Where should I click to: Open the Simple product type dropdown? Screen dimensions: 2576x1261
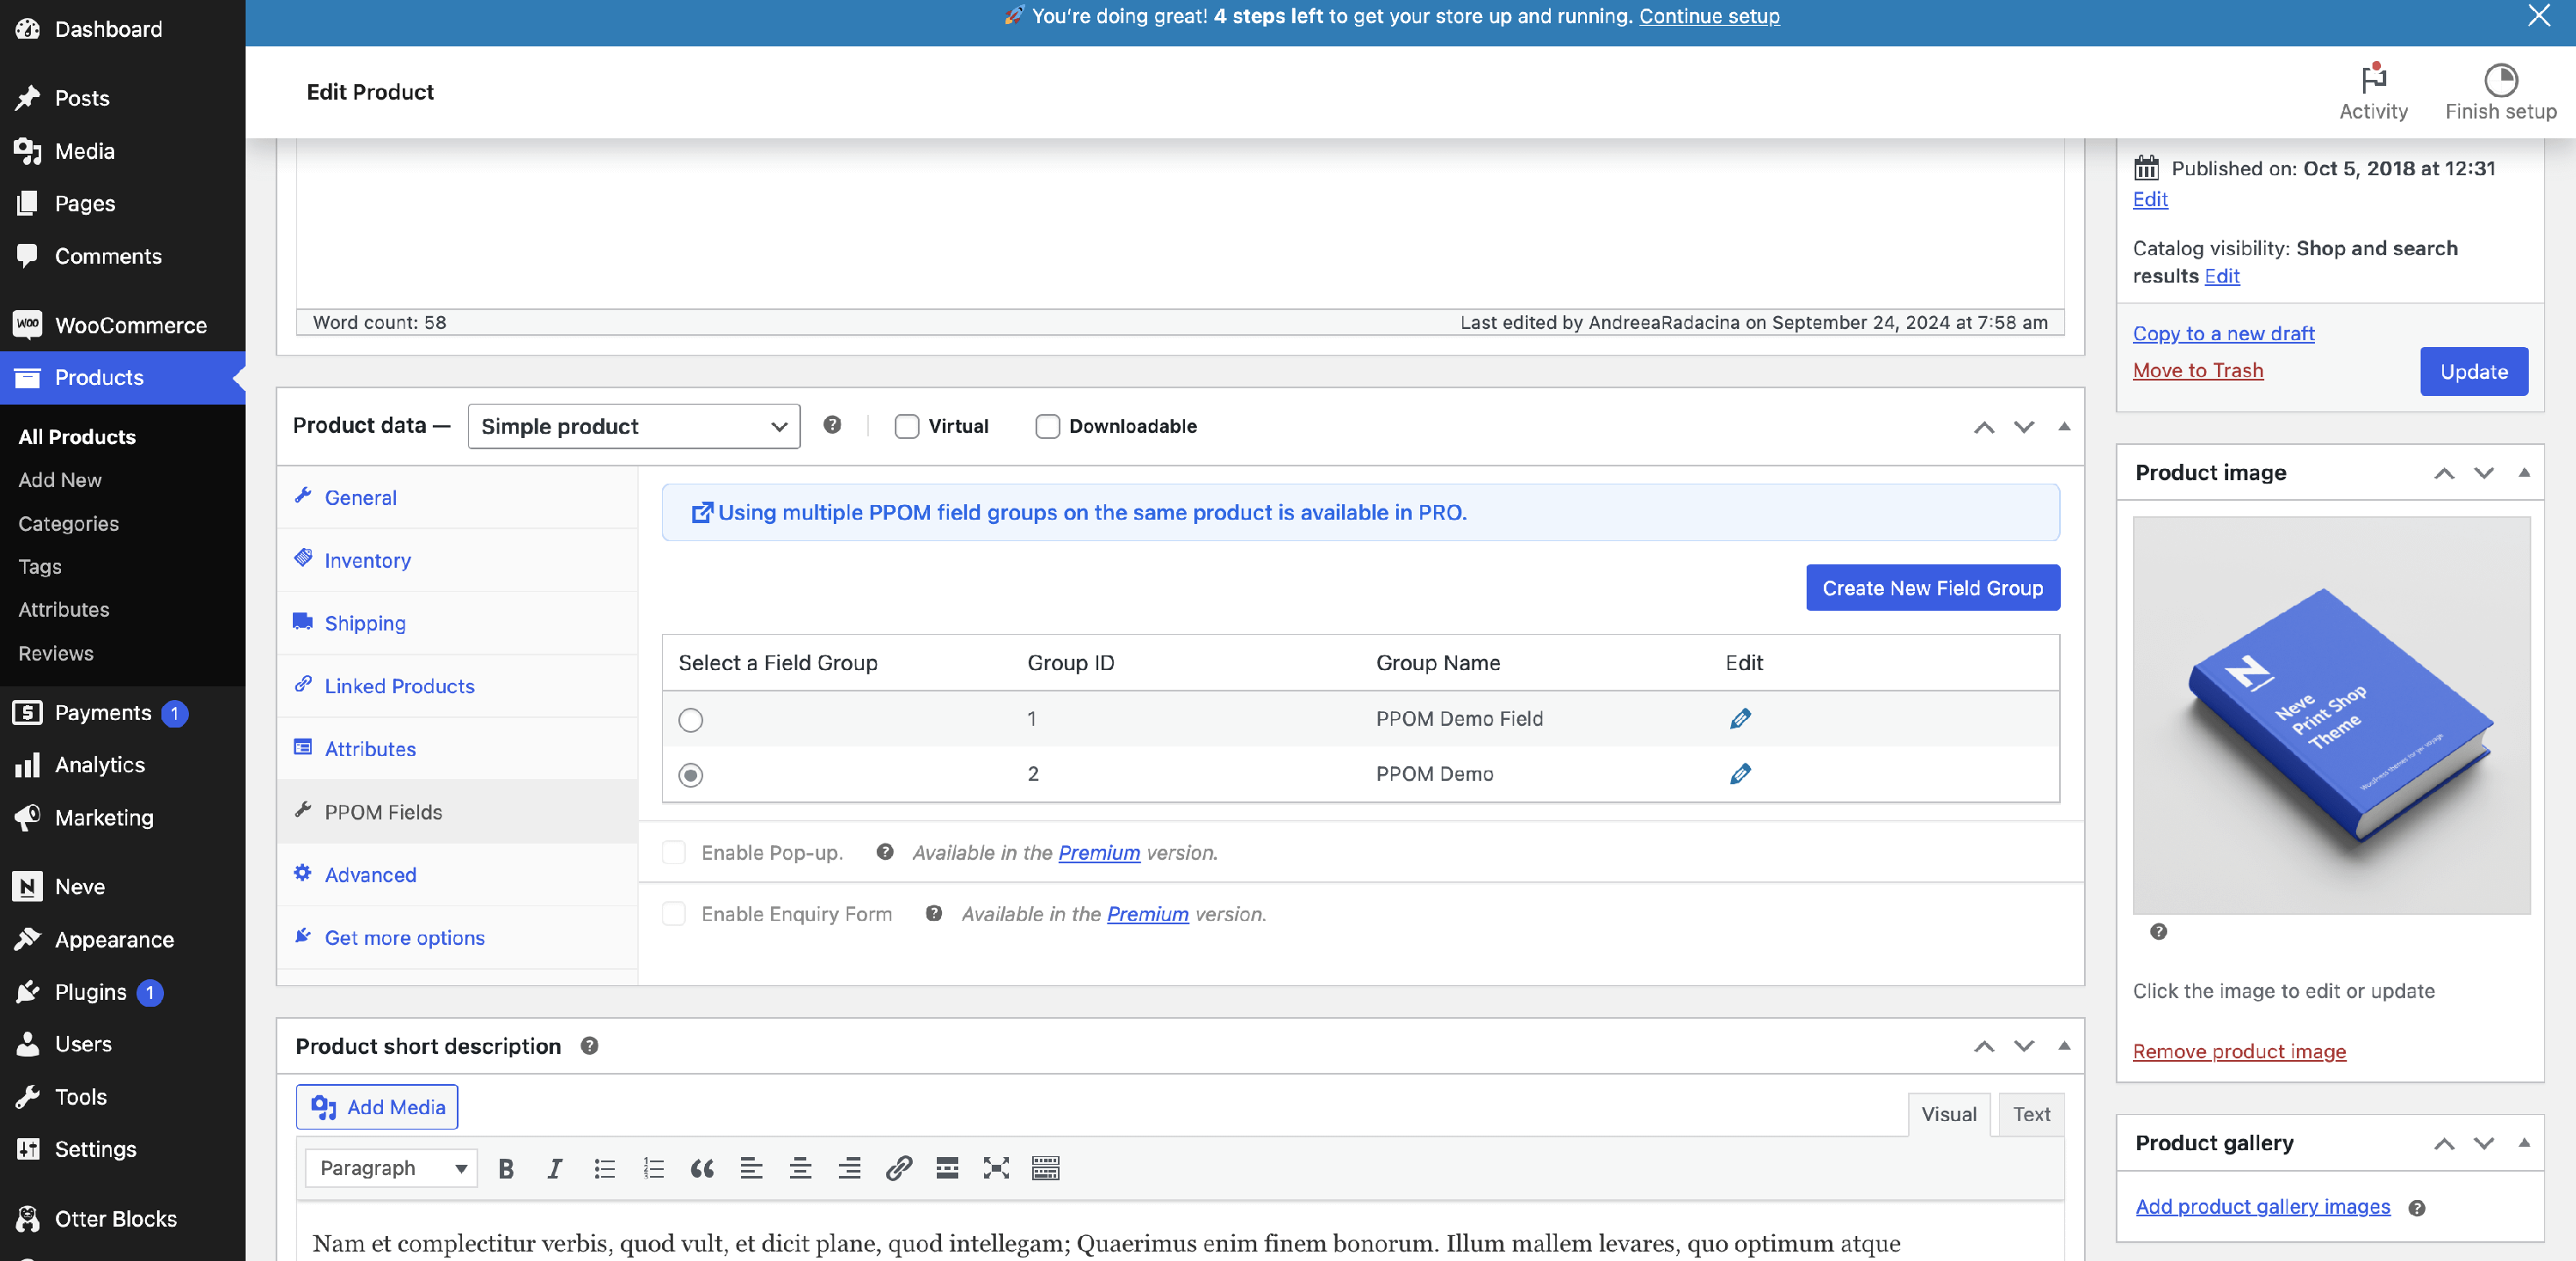coord(634,426)
